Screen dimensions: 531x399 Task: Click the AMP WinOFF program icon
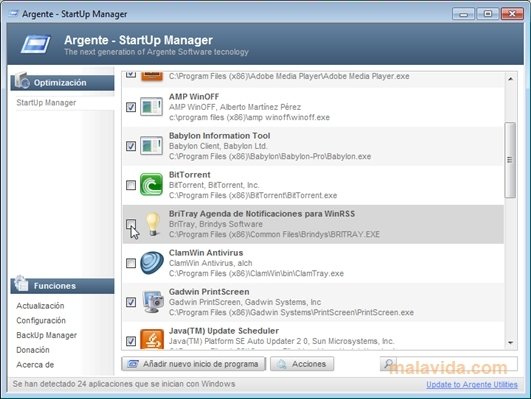pos(151,107)
